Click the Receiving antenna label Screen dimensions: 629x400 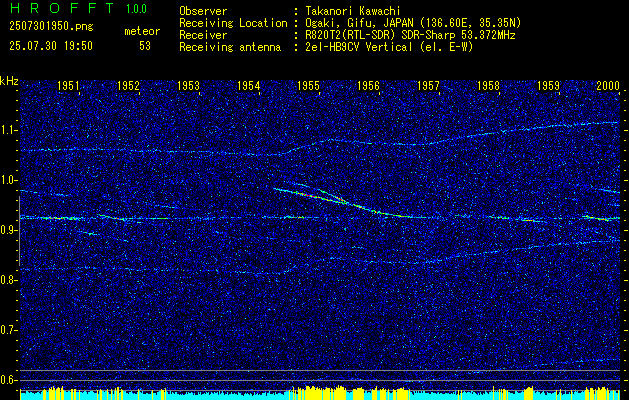[x=230, y=47]
